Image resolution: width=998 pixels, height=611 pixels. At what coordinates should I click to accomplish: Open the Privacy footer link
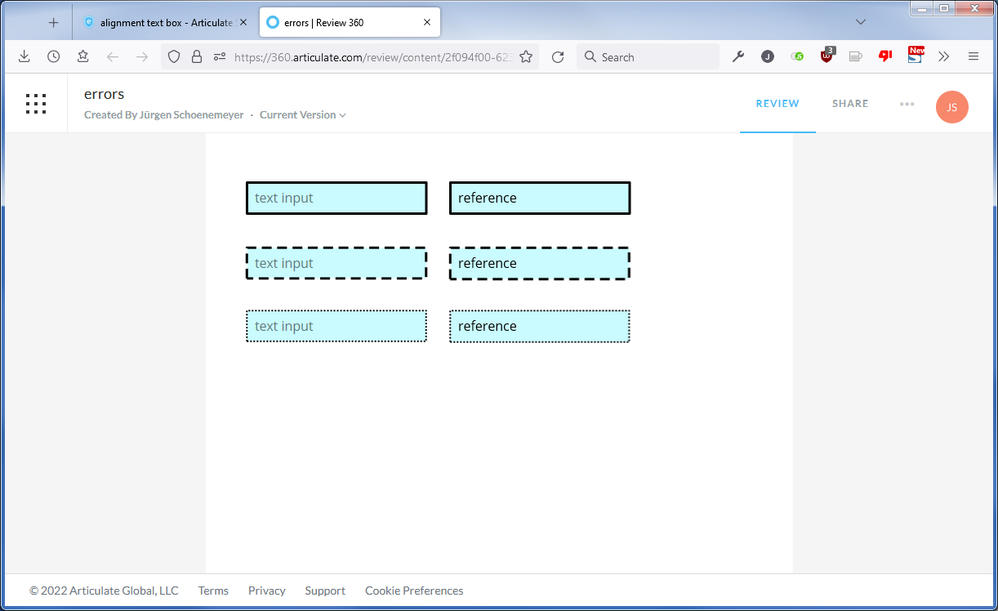pyautogui.click(x=267, y=591)
